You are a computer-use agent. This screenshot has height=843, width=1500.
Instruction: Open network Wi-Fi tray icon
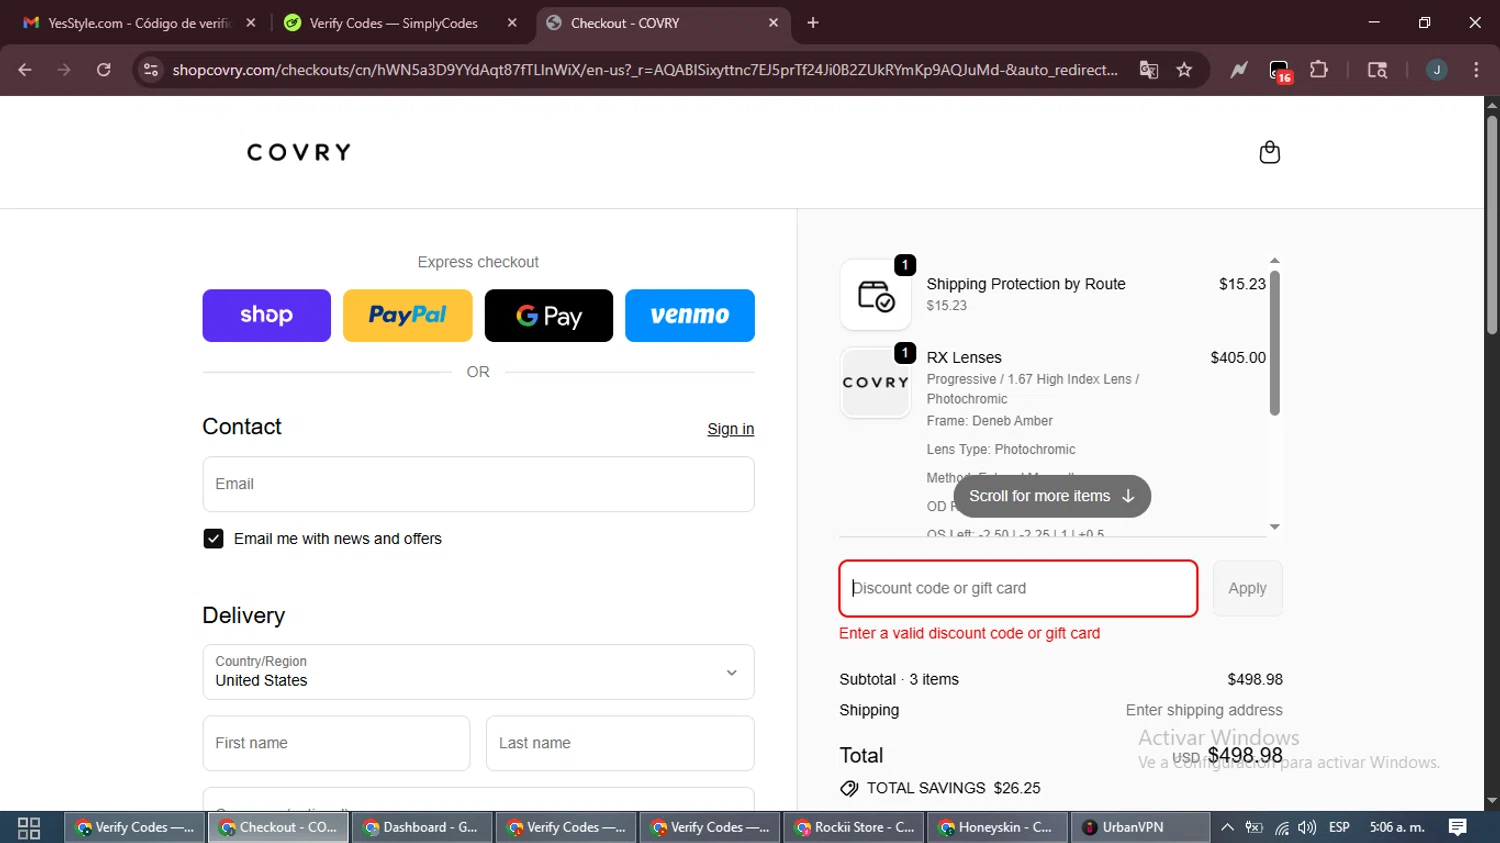coord(1281,828)
